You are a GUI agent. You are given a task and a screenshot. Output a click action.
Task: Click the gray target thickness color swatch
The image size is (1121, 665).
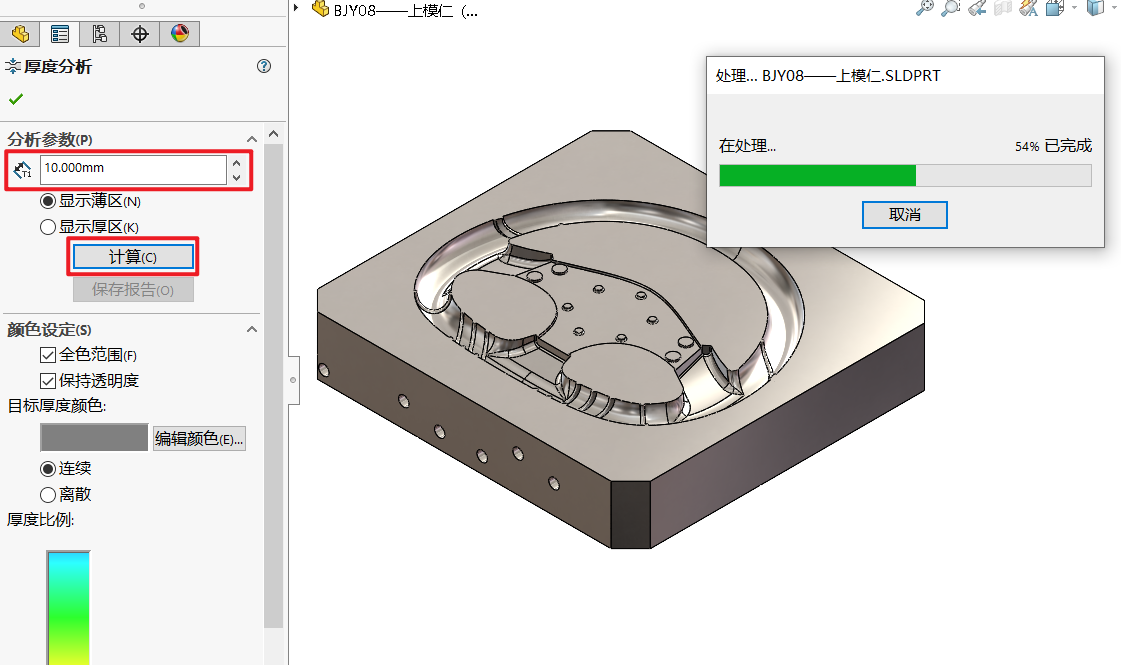94,438
